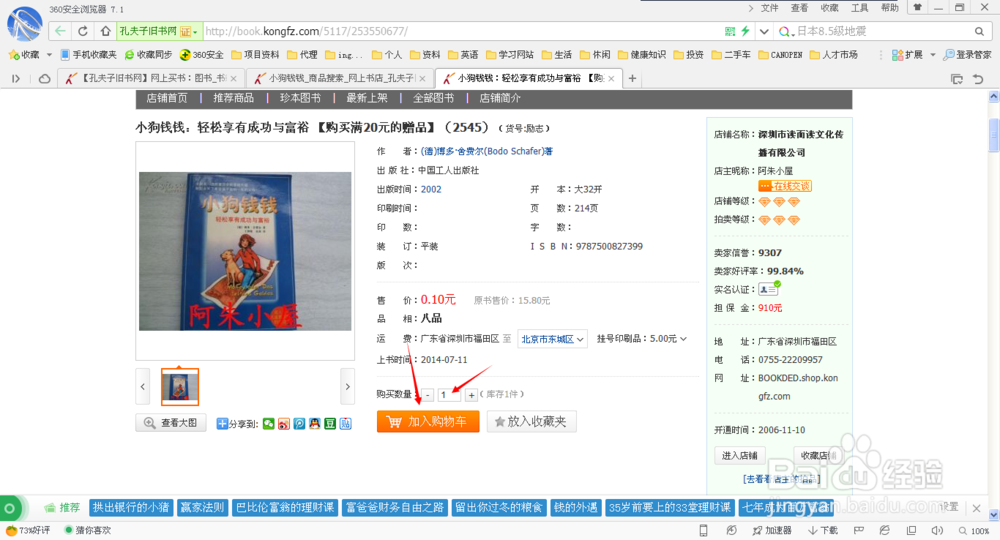Click the phone icon in status bar
The image size is (1000, 540).
point(703,530)
